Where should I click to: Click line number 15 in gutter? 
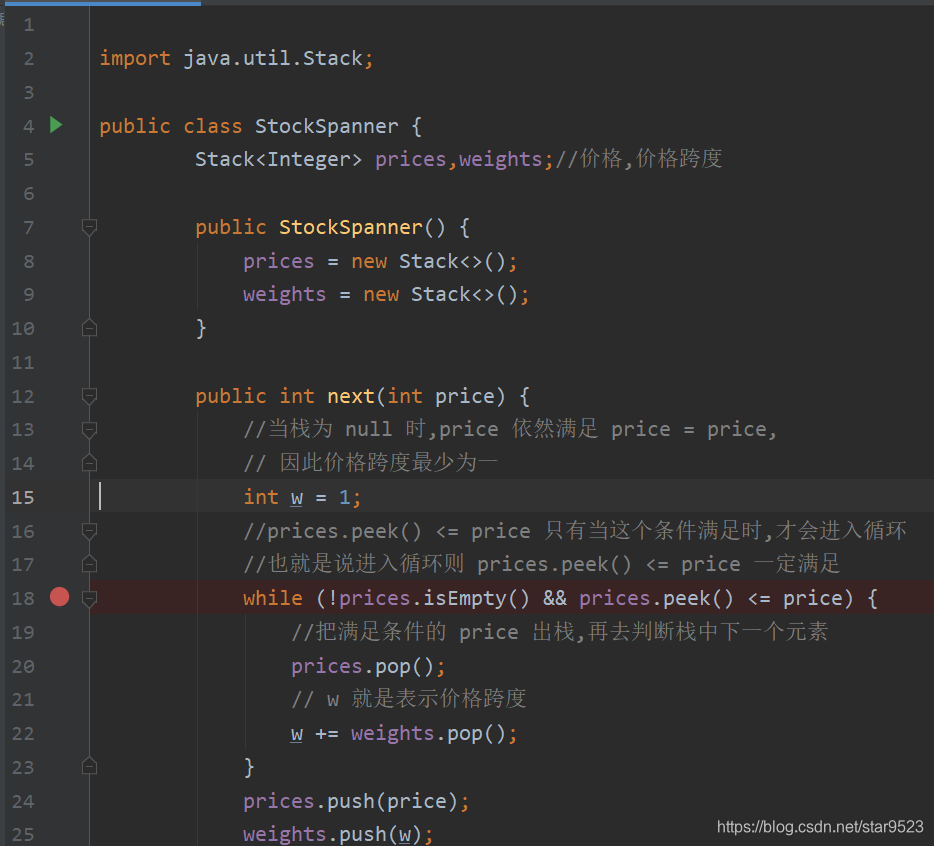coord(23,497)
